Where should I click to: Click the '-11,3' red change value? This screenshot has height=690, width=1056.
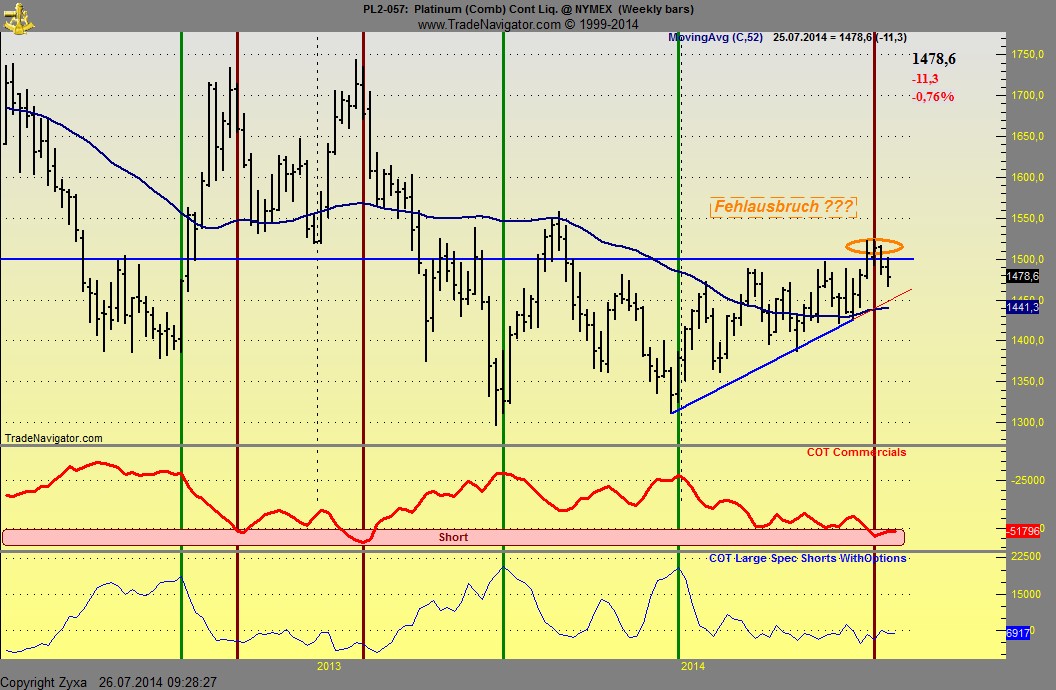(925, 79)
